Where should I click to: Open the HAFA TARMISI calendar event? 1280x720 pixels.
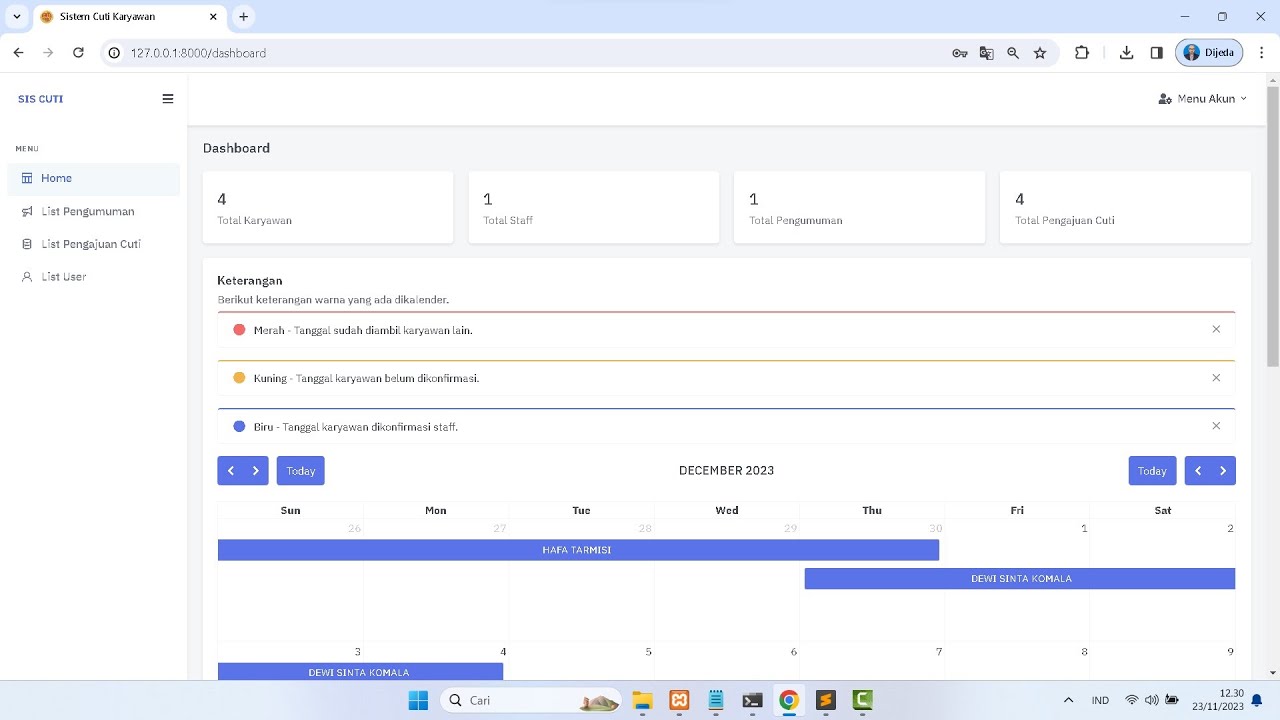pyautogui.click(x=578, y=550)
